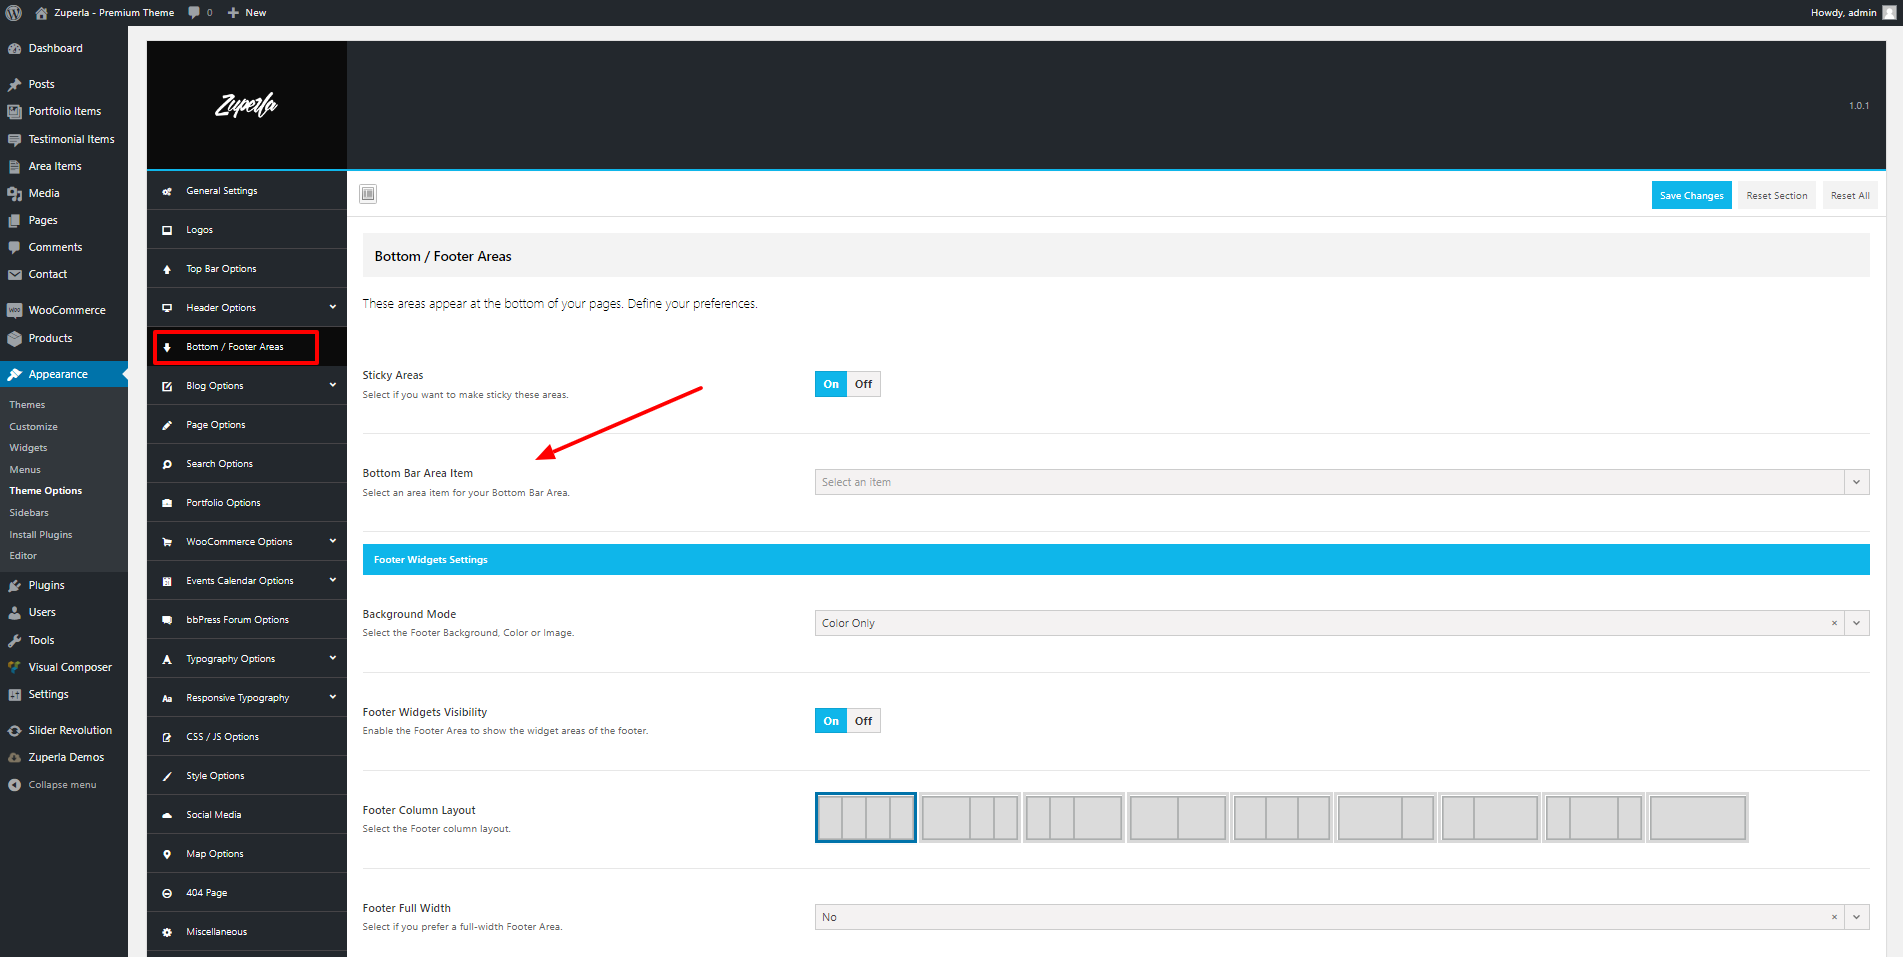The image size is (1903, 957).
Task: Click New in the admin bar
Action: pyautogui.click(x=247, y=13)
